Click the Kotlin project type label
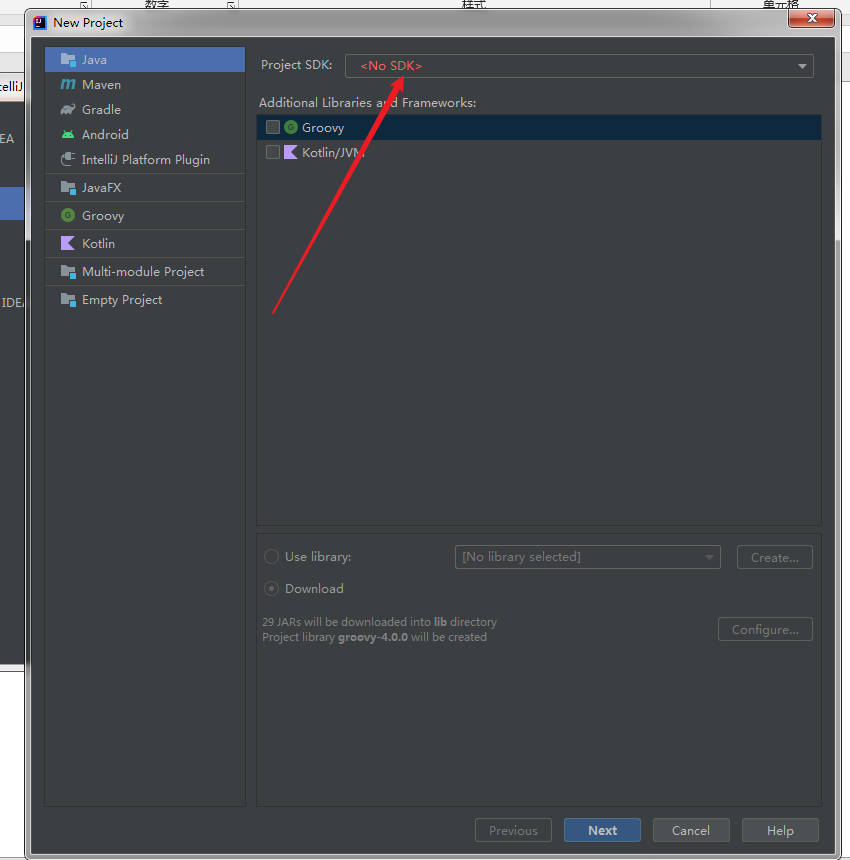850x860 pixels. coord(98,244)
